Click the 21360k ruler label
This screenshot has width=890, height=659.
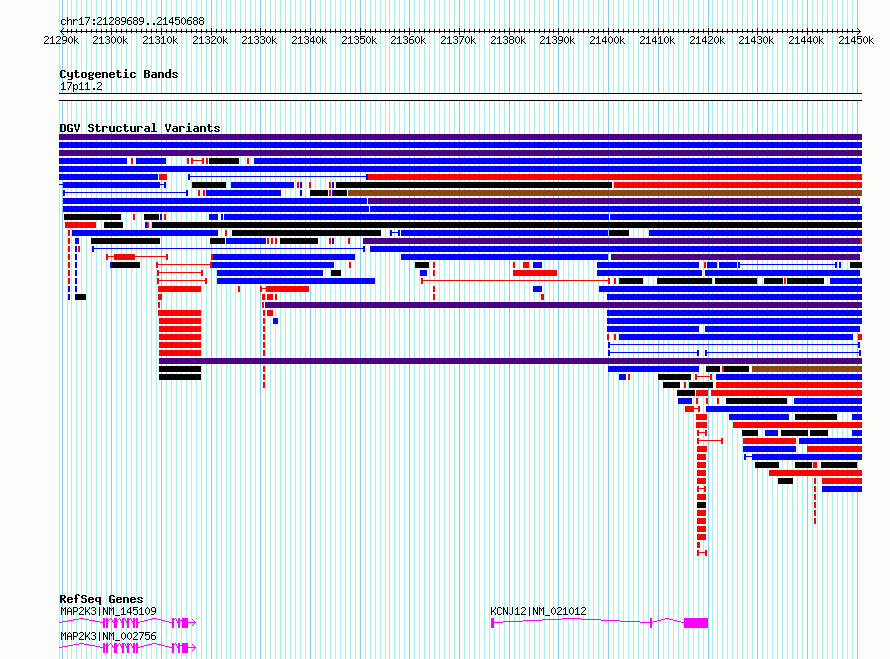point(409,40)
